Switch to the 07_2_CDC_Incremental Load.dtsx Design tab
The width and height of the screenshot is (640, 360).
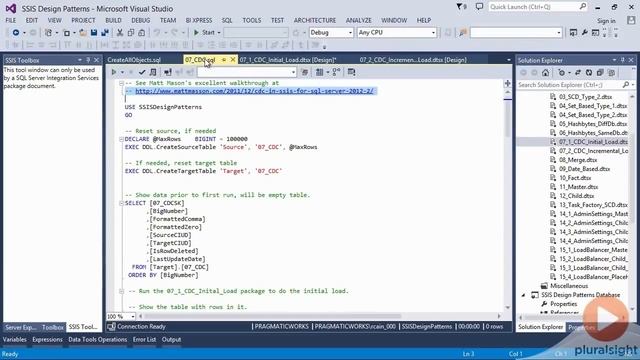coord(413,60)
